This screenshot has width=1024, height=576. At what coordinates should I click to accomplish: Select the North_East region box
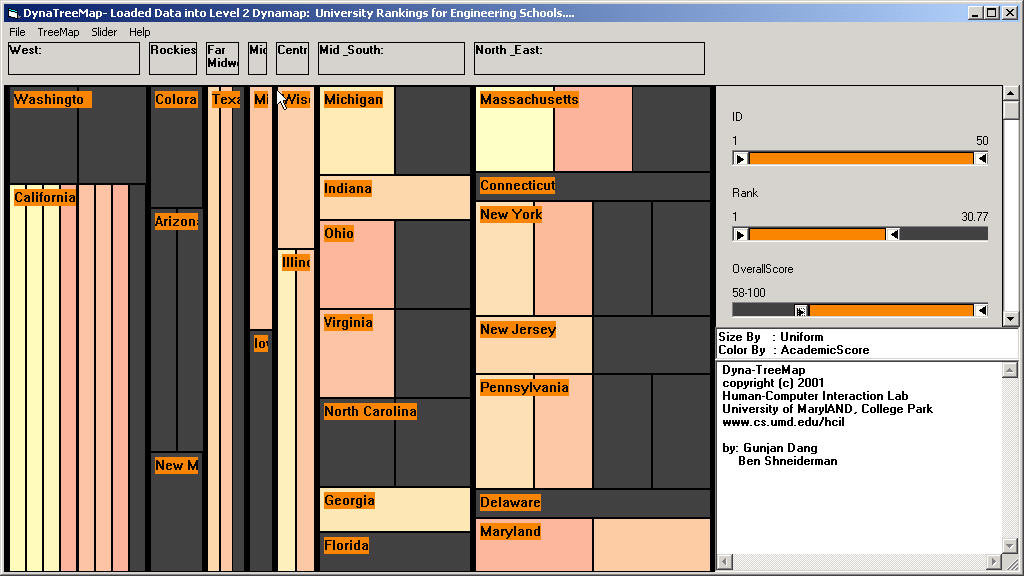588,59
